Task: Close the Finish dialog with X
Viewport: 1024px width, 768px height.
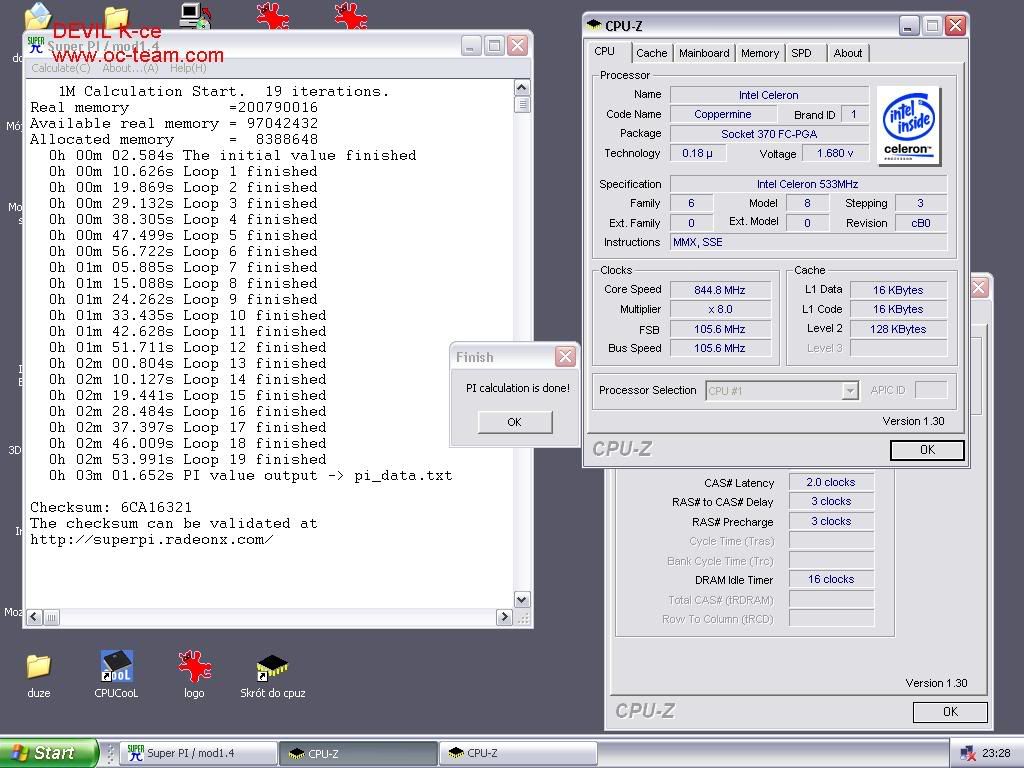Action: pyautogui.click(x=565, y=357)
